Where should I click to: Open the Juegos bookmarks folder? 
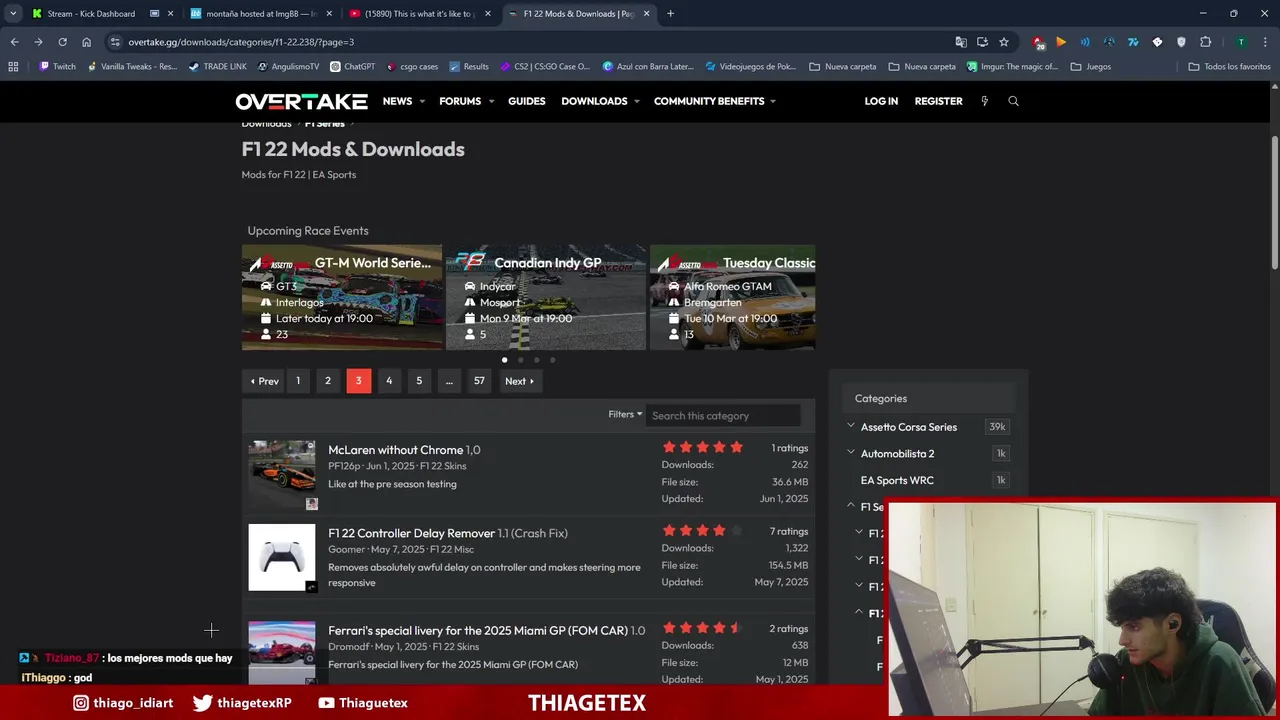pyautogui.click(x=1091, y=67)
